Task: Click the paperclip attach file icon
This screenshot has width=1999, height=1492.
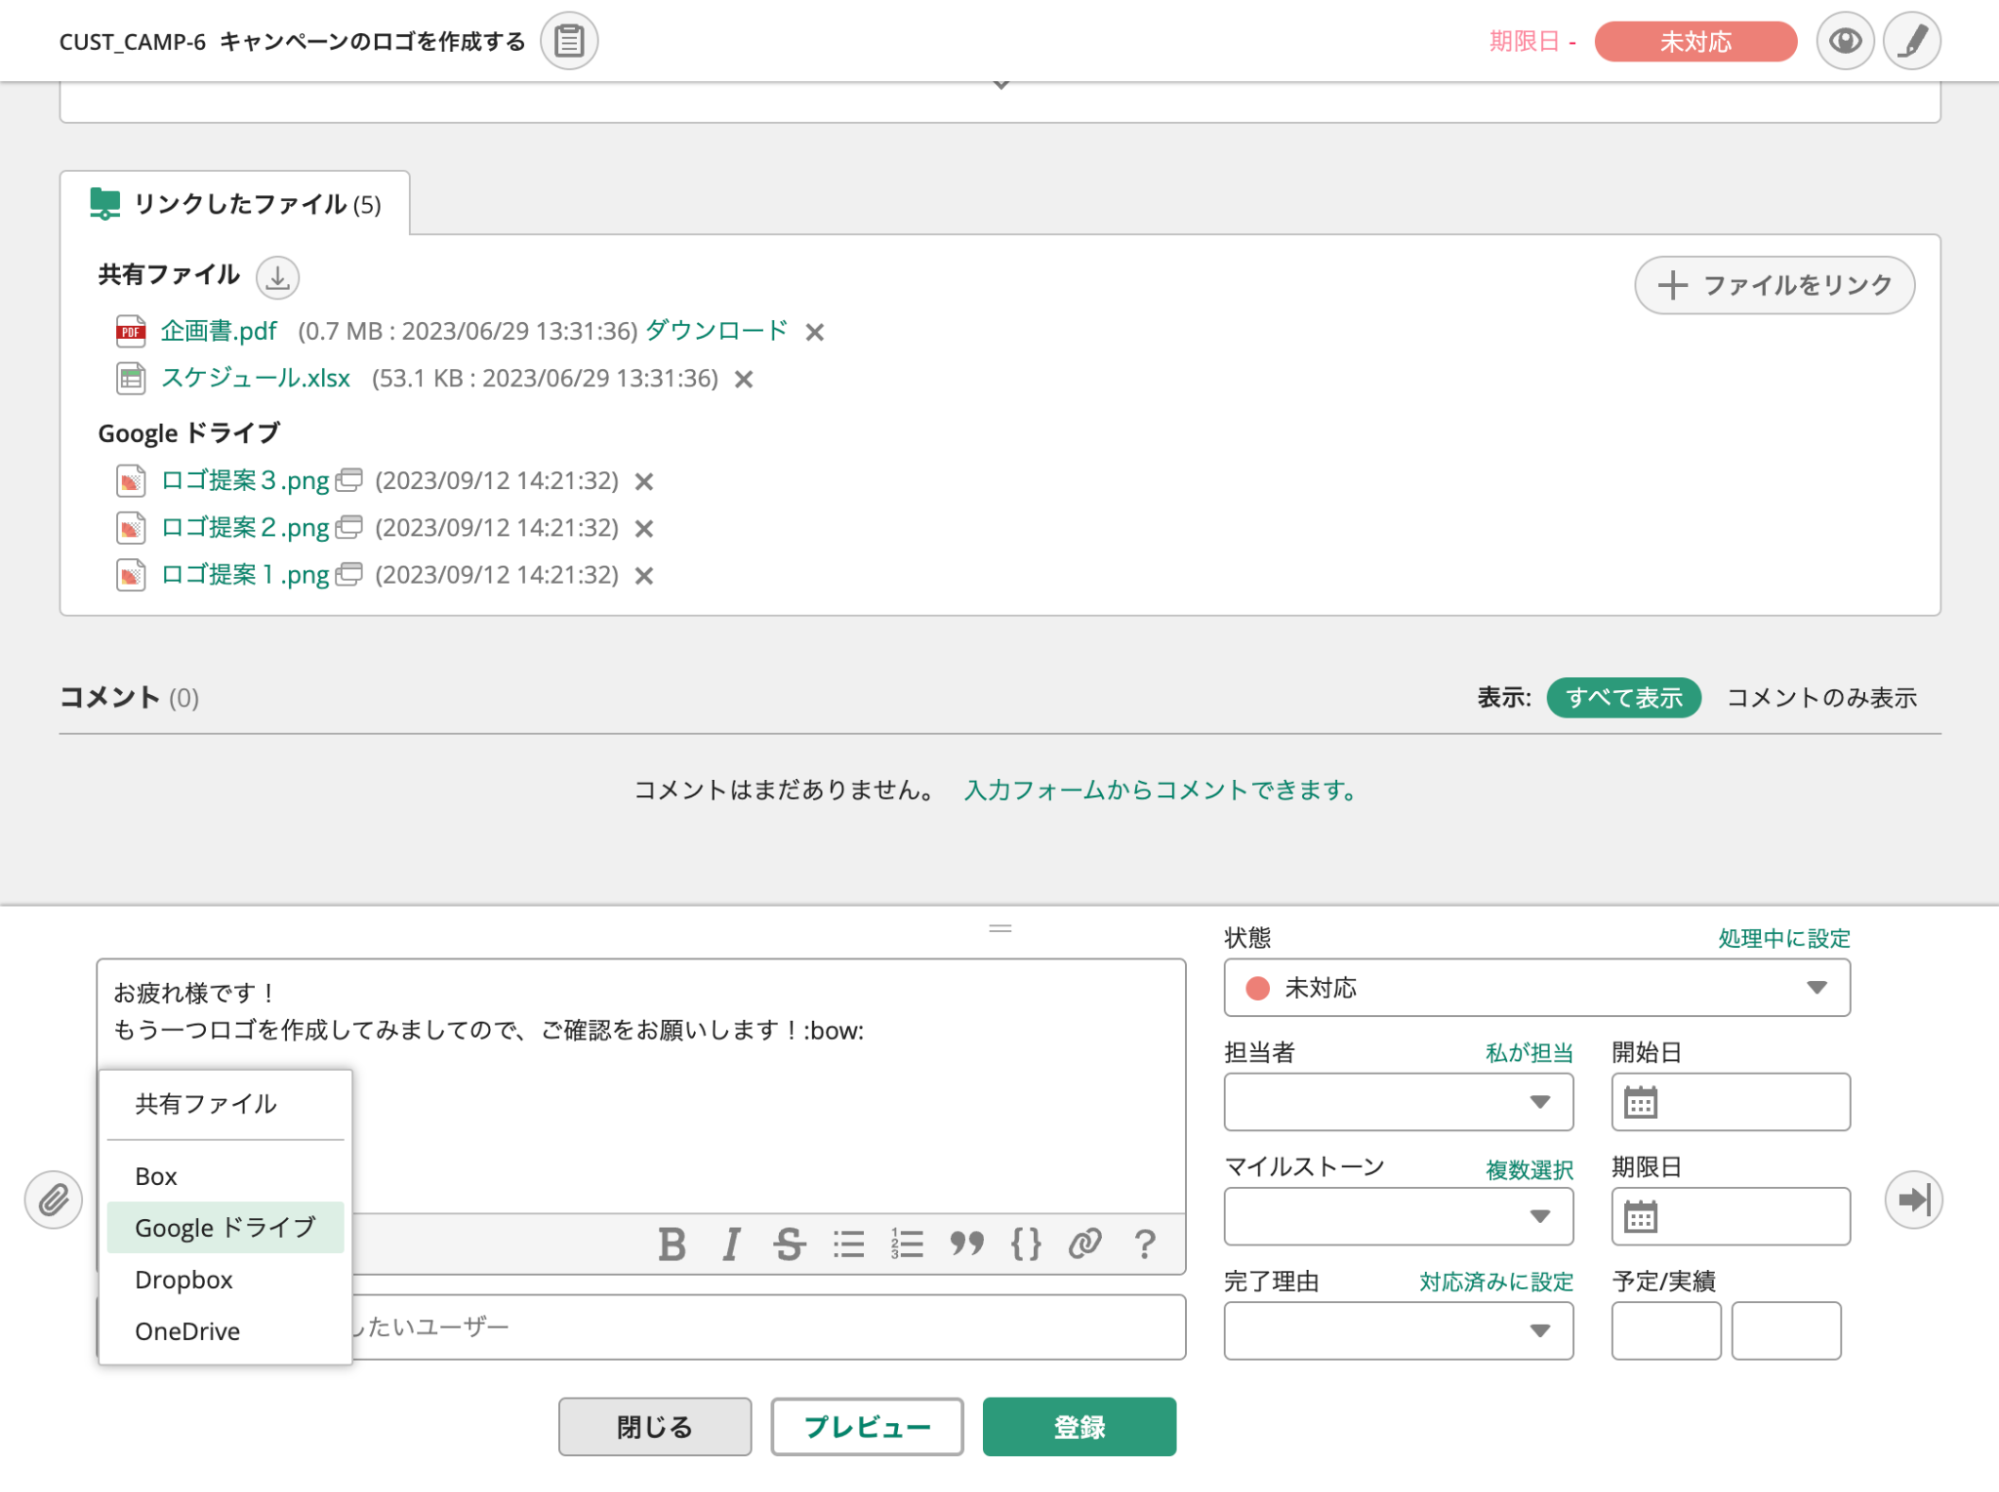Action: (x=54, y=1199)
